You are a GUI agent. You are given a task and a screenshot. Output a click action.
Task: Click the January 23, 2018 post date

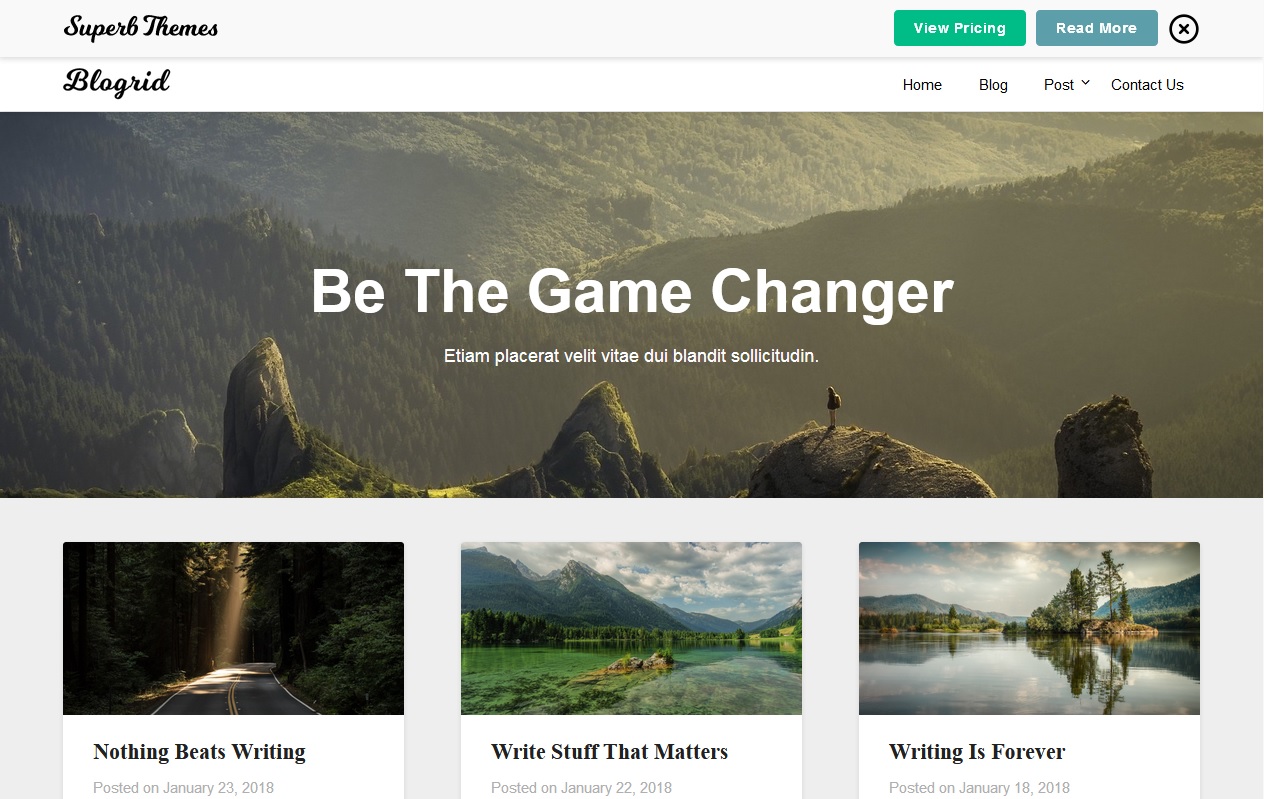click(x=218, y=788)
